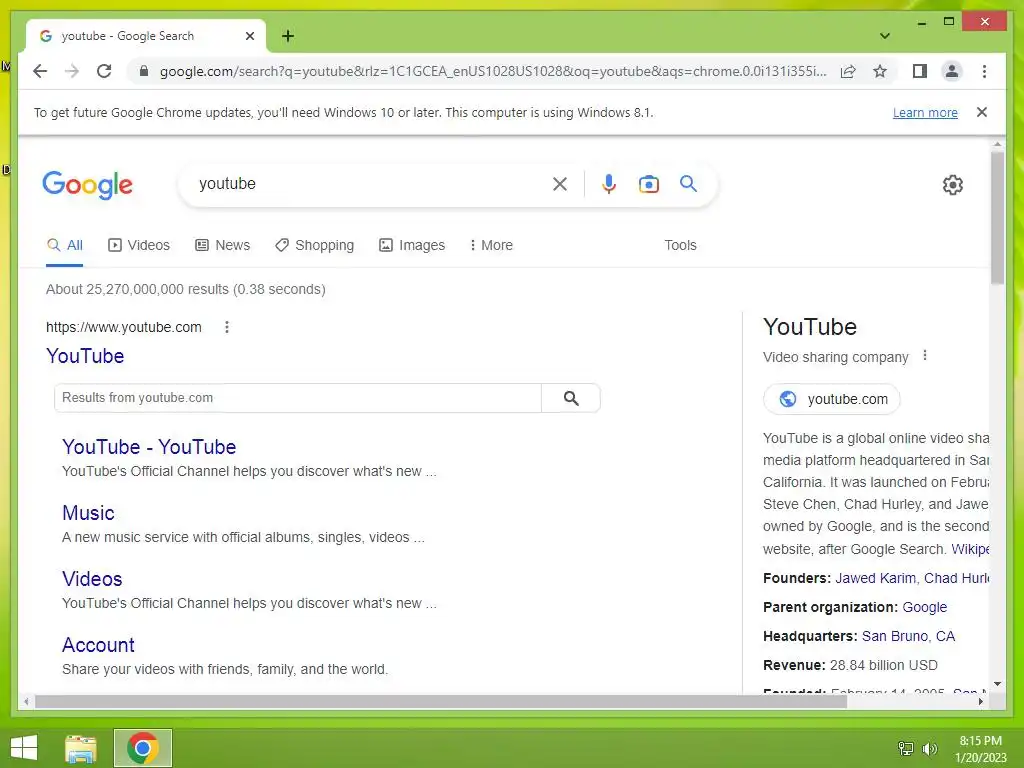Select the All results tab
This screenshot has width=1024, height=768.
tap(65, 246)
